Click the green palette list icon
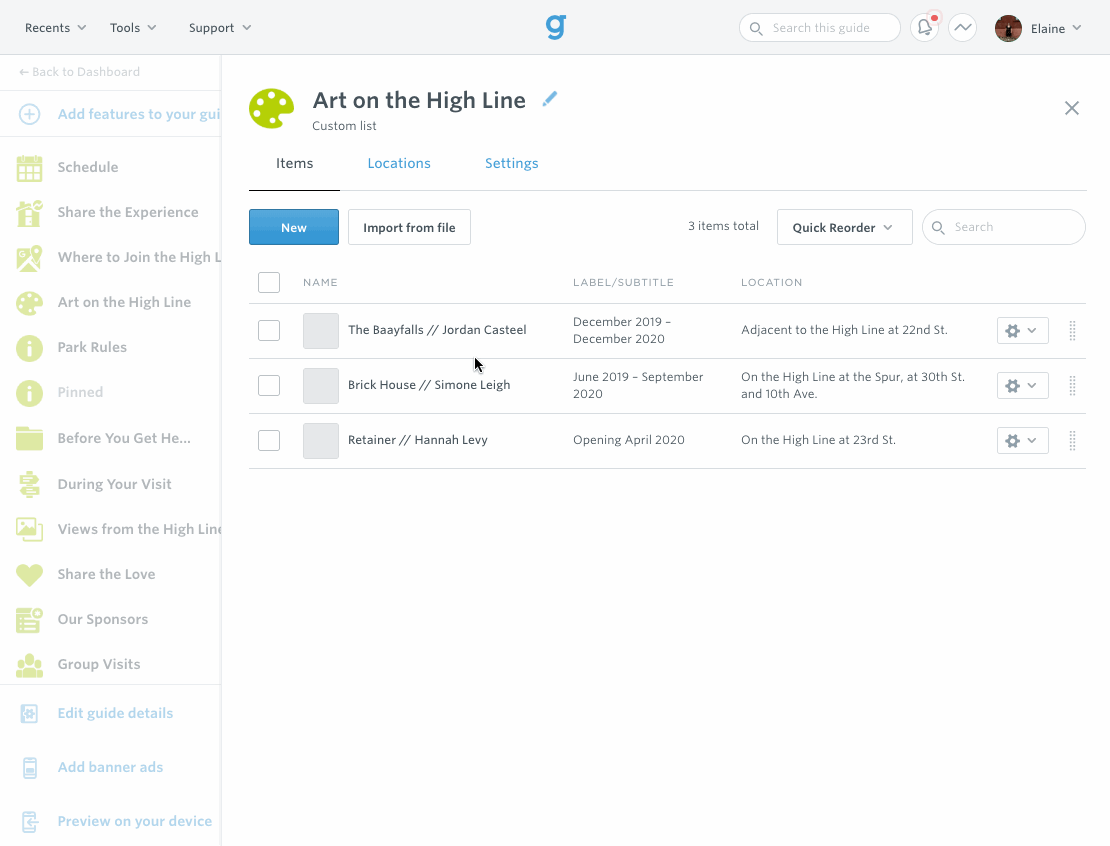Image resolution: width=1110 pixels, height=846 pixels. 272,109
